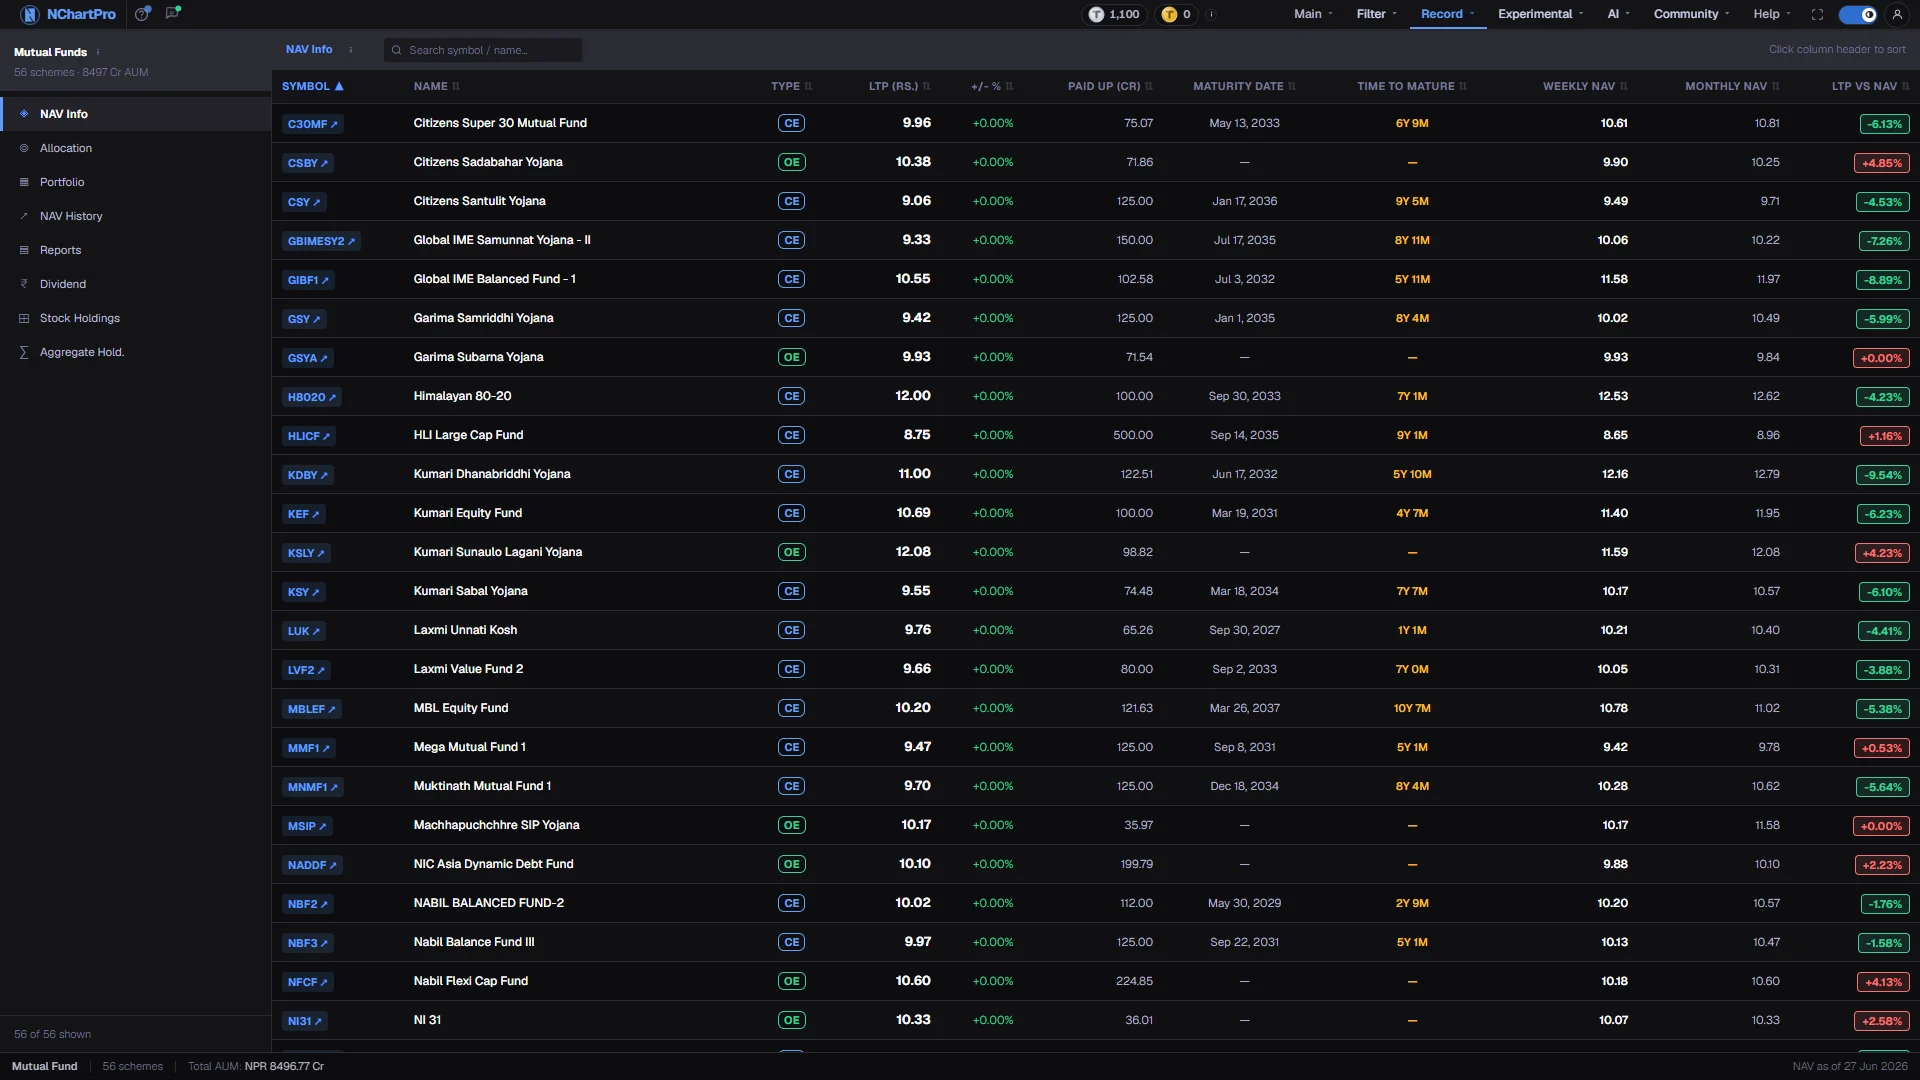Open the token info icon
Viewport: 1920px width, 1080px height.
click(x=1212, y=14)
